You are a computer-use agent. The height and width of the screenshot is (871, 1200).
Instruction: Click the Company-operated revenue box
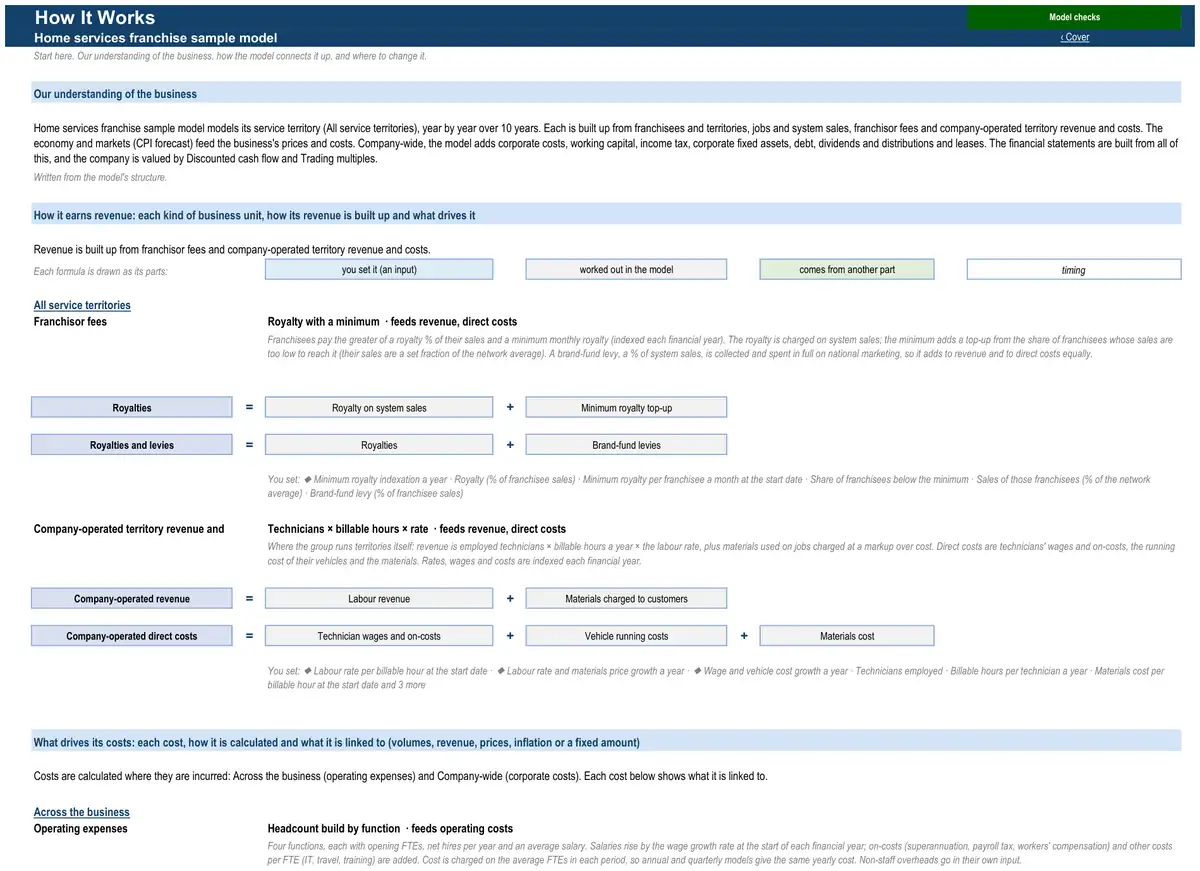coord(132,598)
